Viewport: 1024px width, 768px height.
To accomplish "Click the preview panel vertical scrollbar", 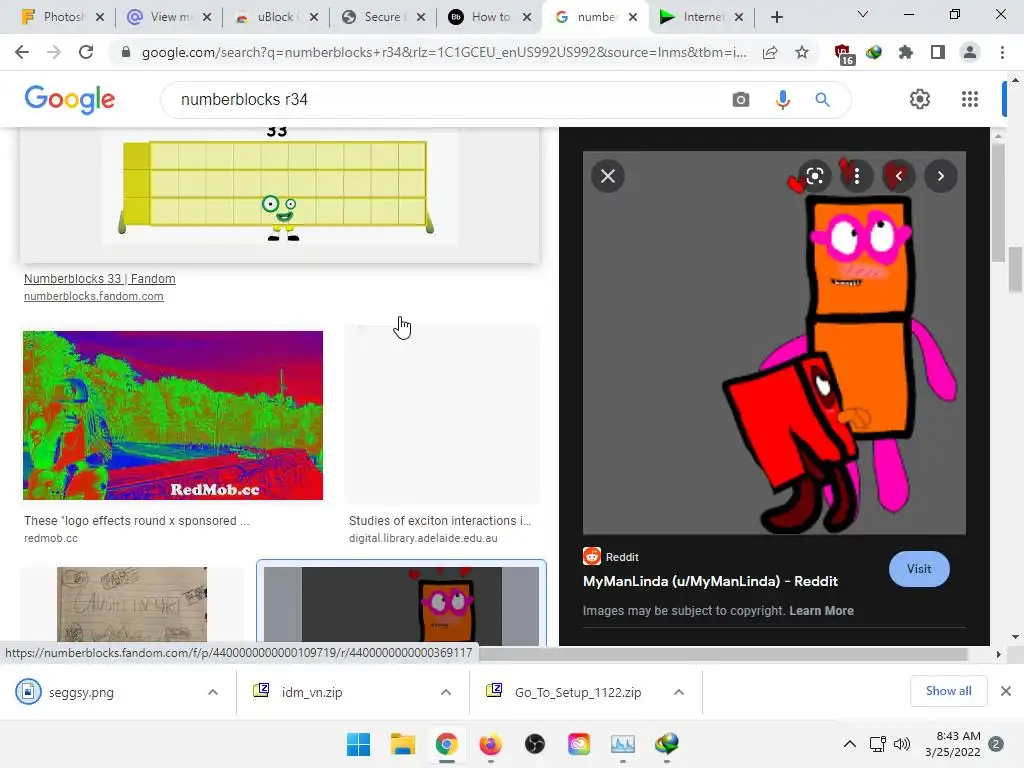I will pos(997,202).
